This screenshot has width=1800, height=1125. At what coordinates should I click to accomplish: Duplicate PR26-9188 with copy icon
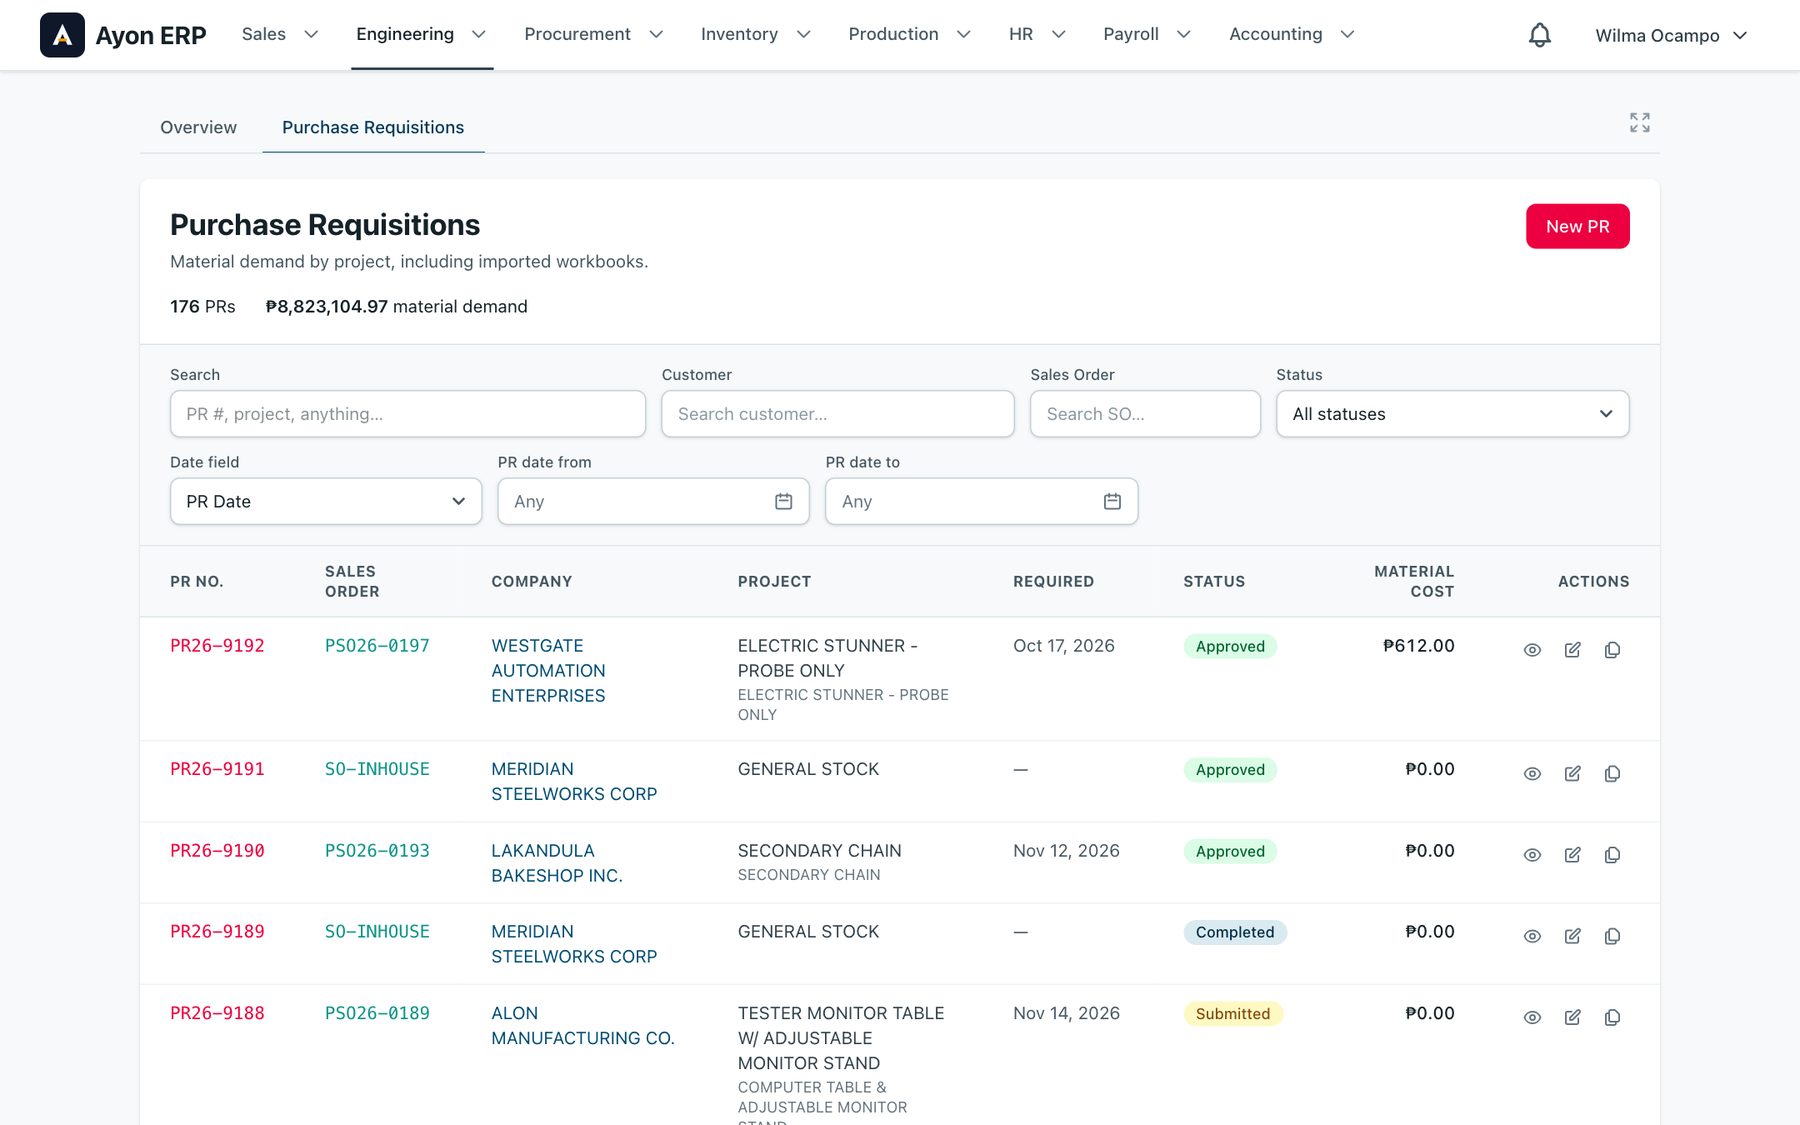[x=1612, y=1017]
